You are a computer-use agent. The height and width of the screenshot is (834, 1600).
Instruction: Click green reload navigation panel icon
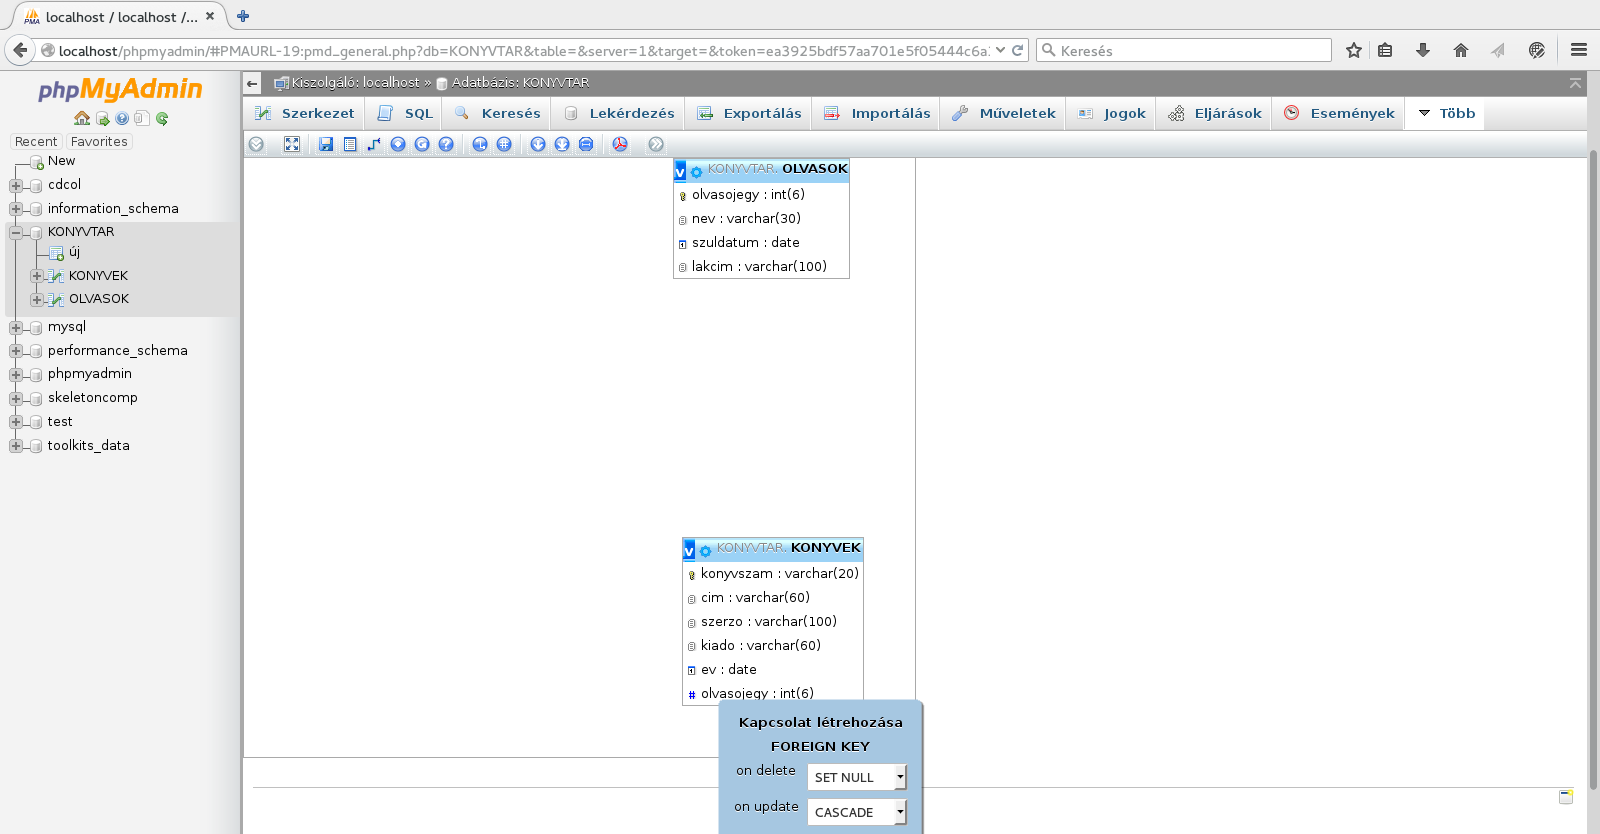coord(162,118)
